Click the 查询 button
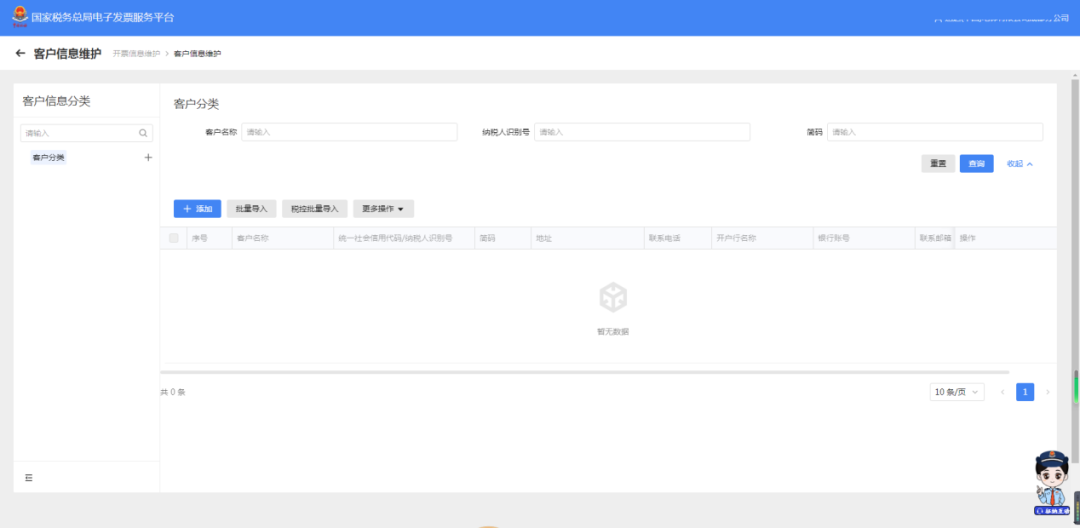 [977, 164]
